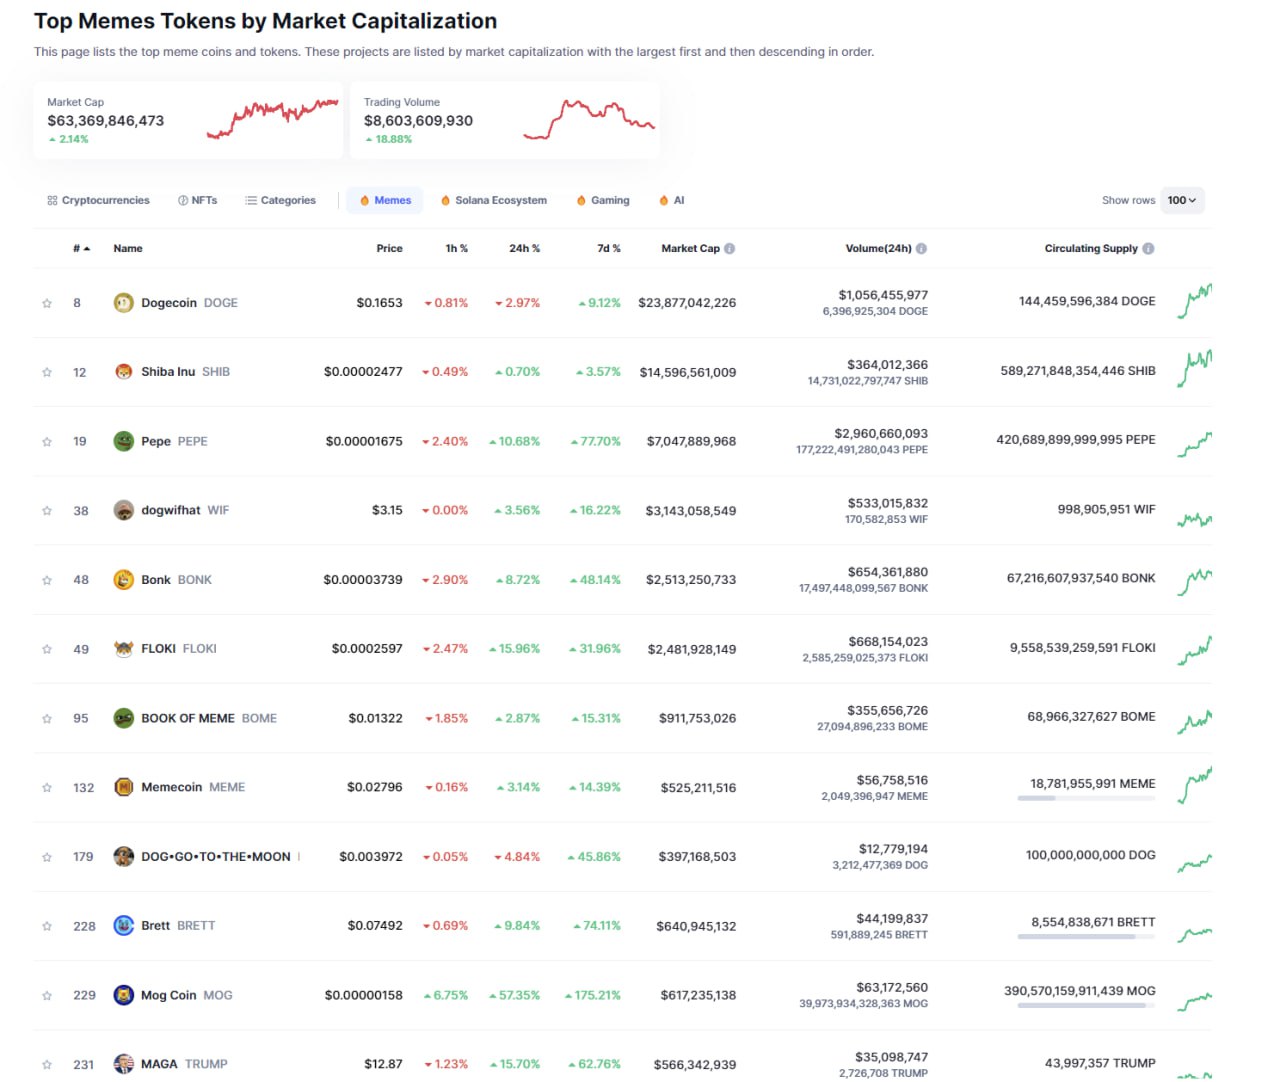The width and height of the screenshot is (1280, 1082).
Task: Star Dogecoin to add to watchlist
Action: (47, 303)
